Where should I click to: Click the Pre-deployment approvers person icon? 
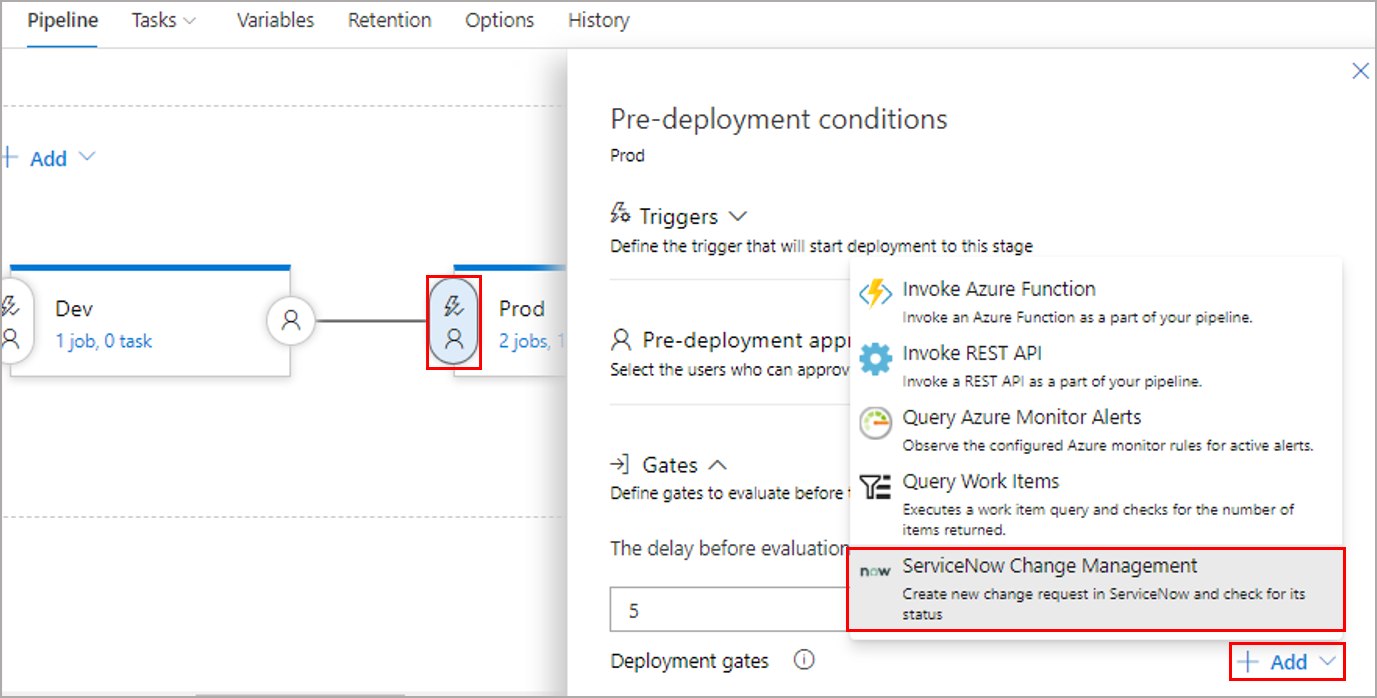click(x=622, y=339)
